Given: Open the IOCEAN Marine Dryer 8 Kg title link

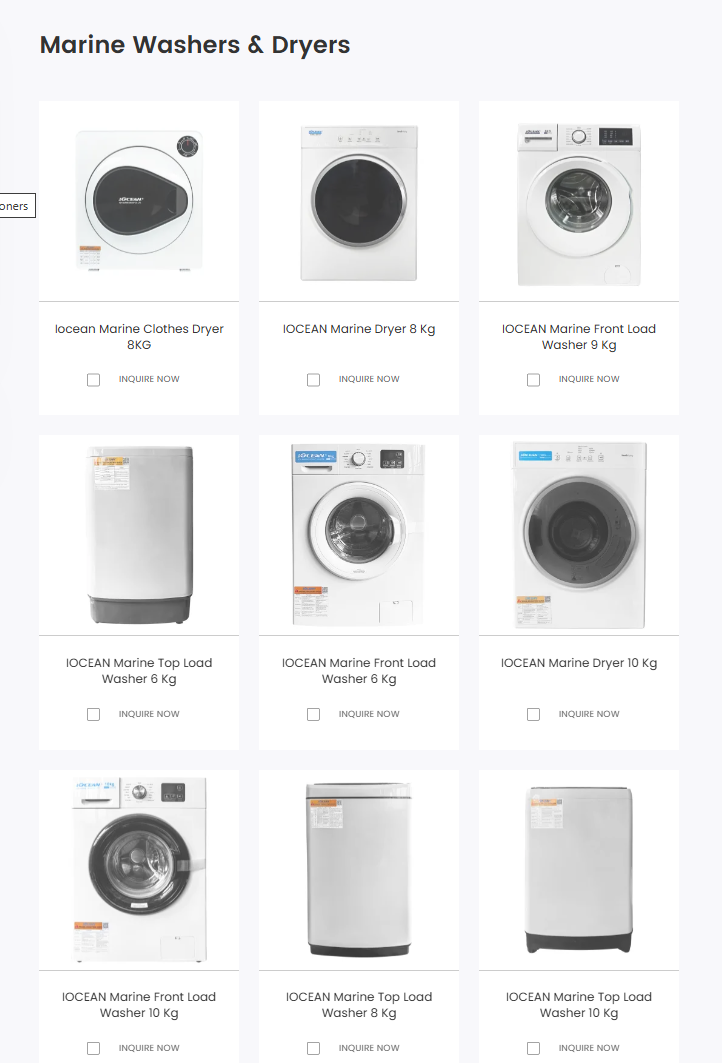Looking at the screenshot, I should (x=359, y=329).
